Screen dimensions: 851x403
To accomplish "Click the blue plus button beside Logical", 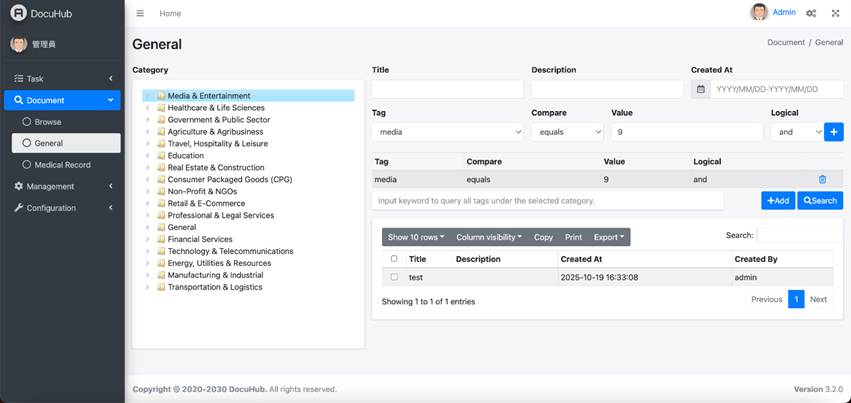I will pyautogui.click(x=834, y=132).
